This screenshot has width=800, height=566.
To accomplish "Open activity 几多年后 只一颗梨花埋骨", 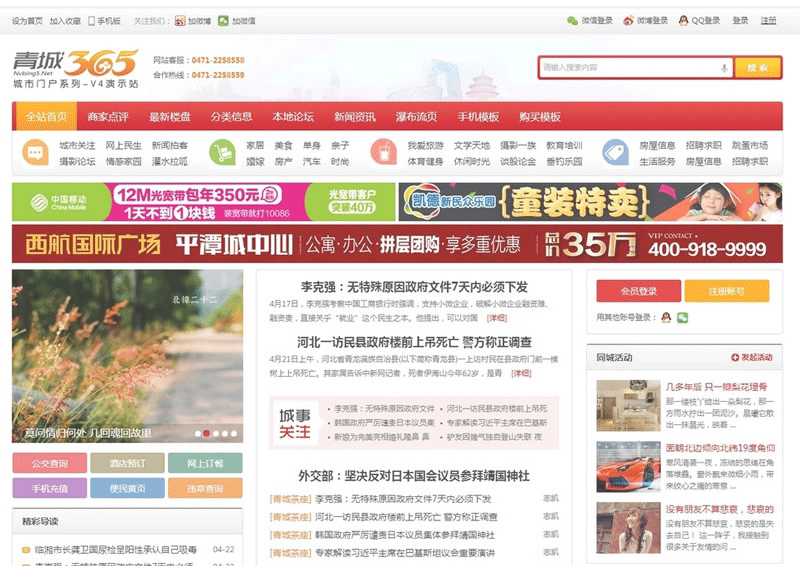I will pos(716,387).
